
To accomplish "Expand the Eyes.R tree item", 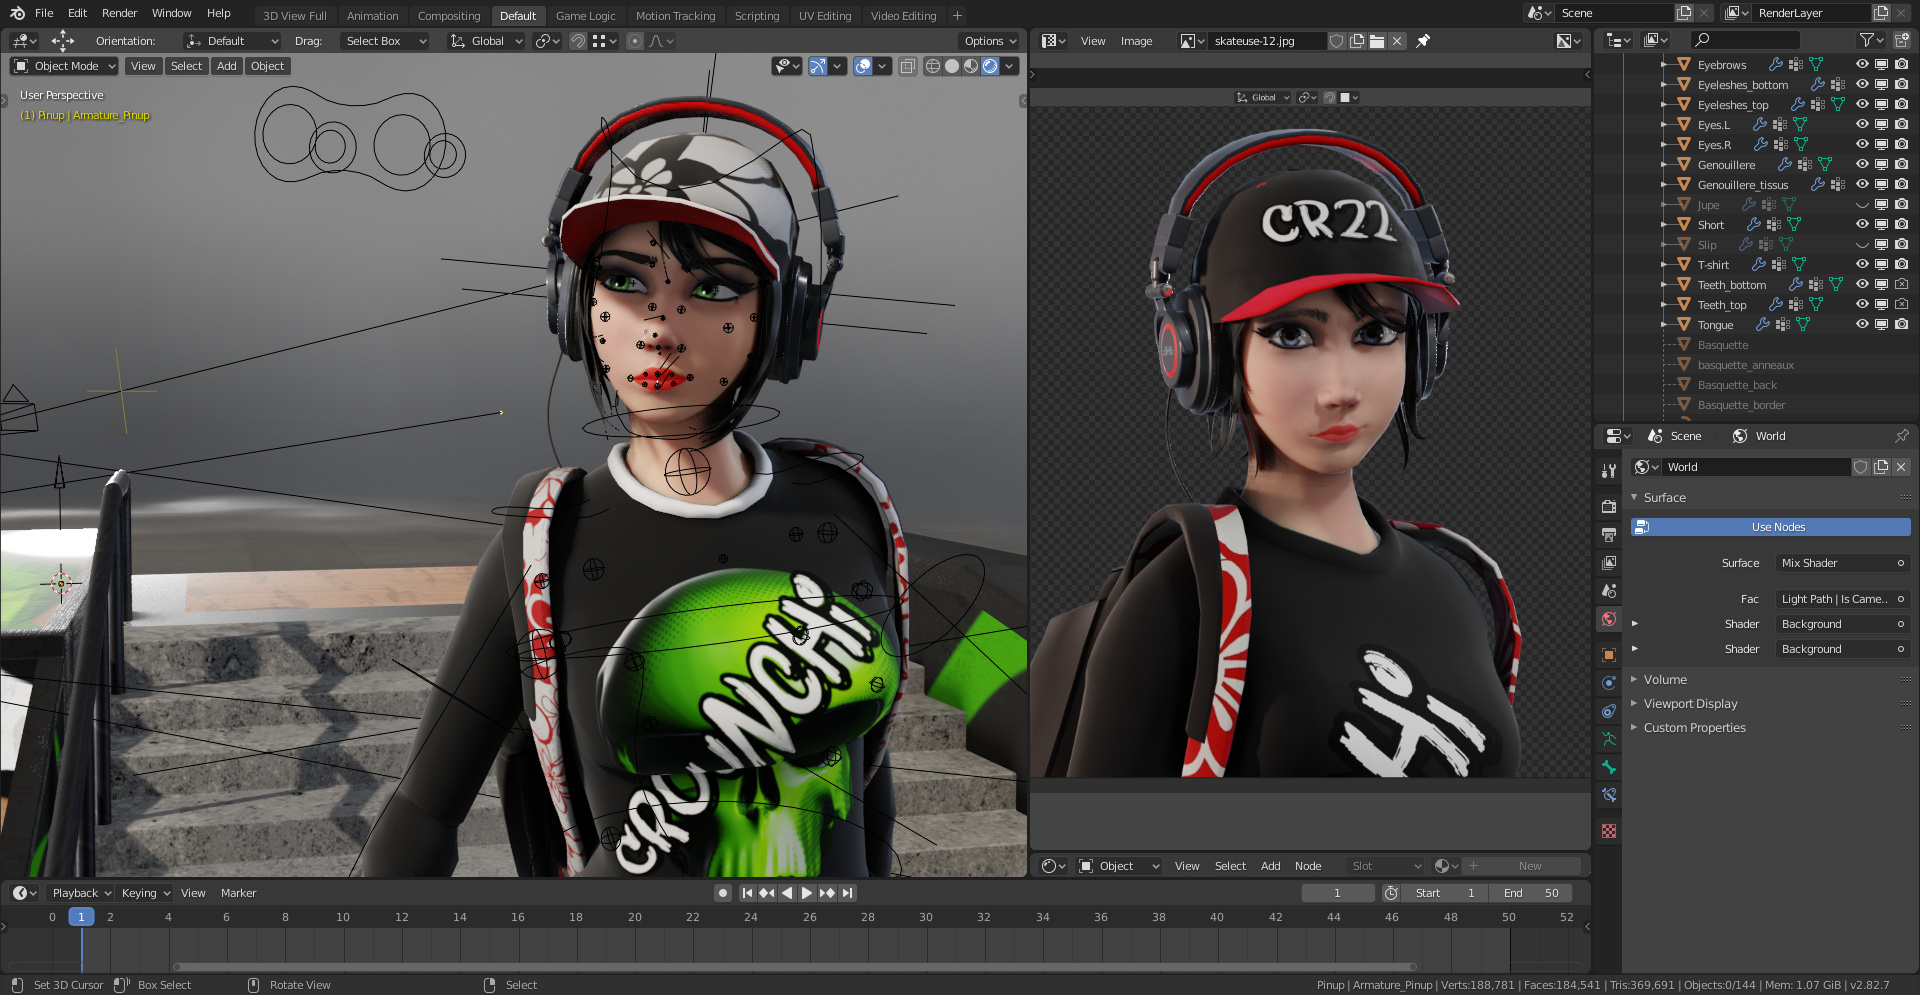I will (1664, 144).
